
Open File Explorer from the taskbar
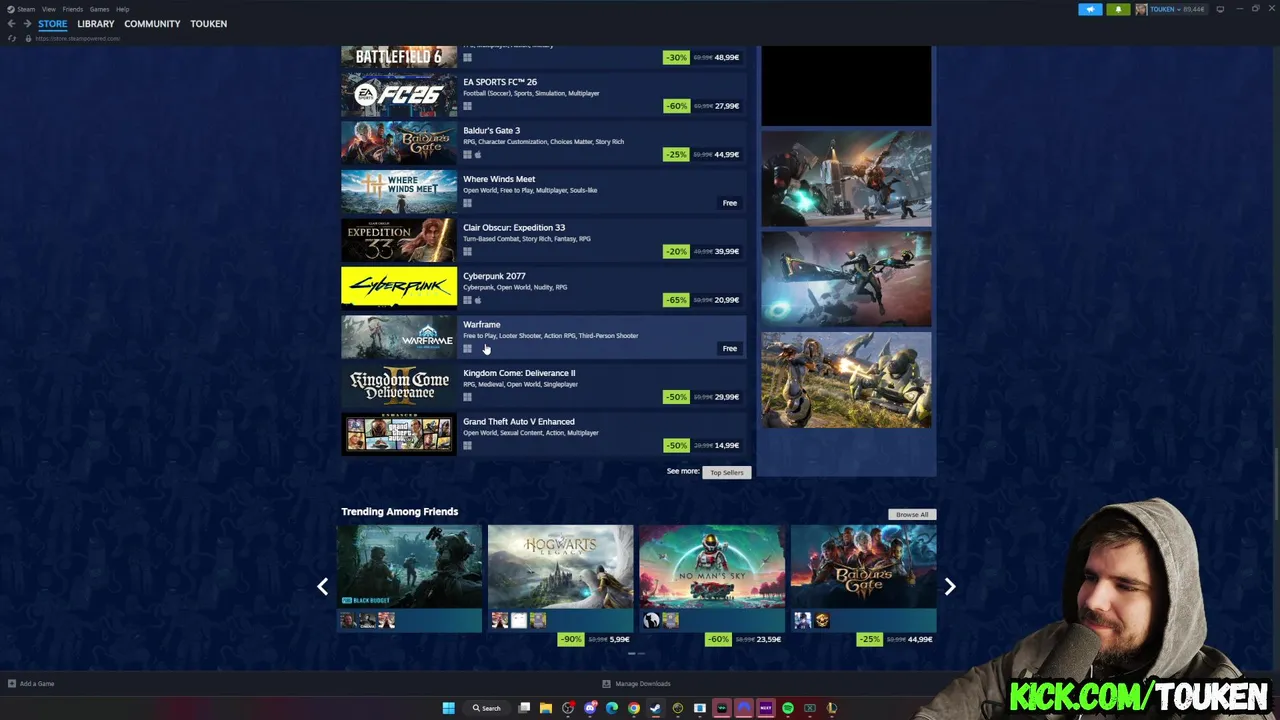pyautogui.click(x=546, y=708)
